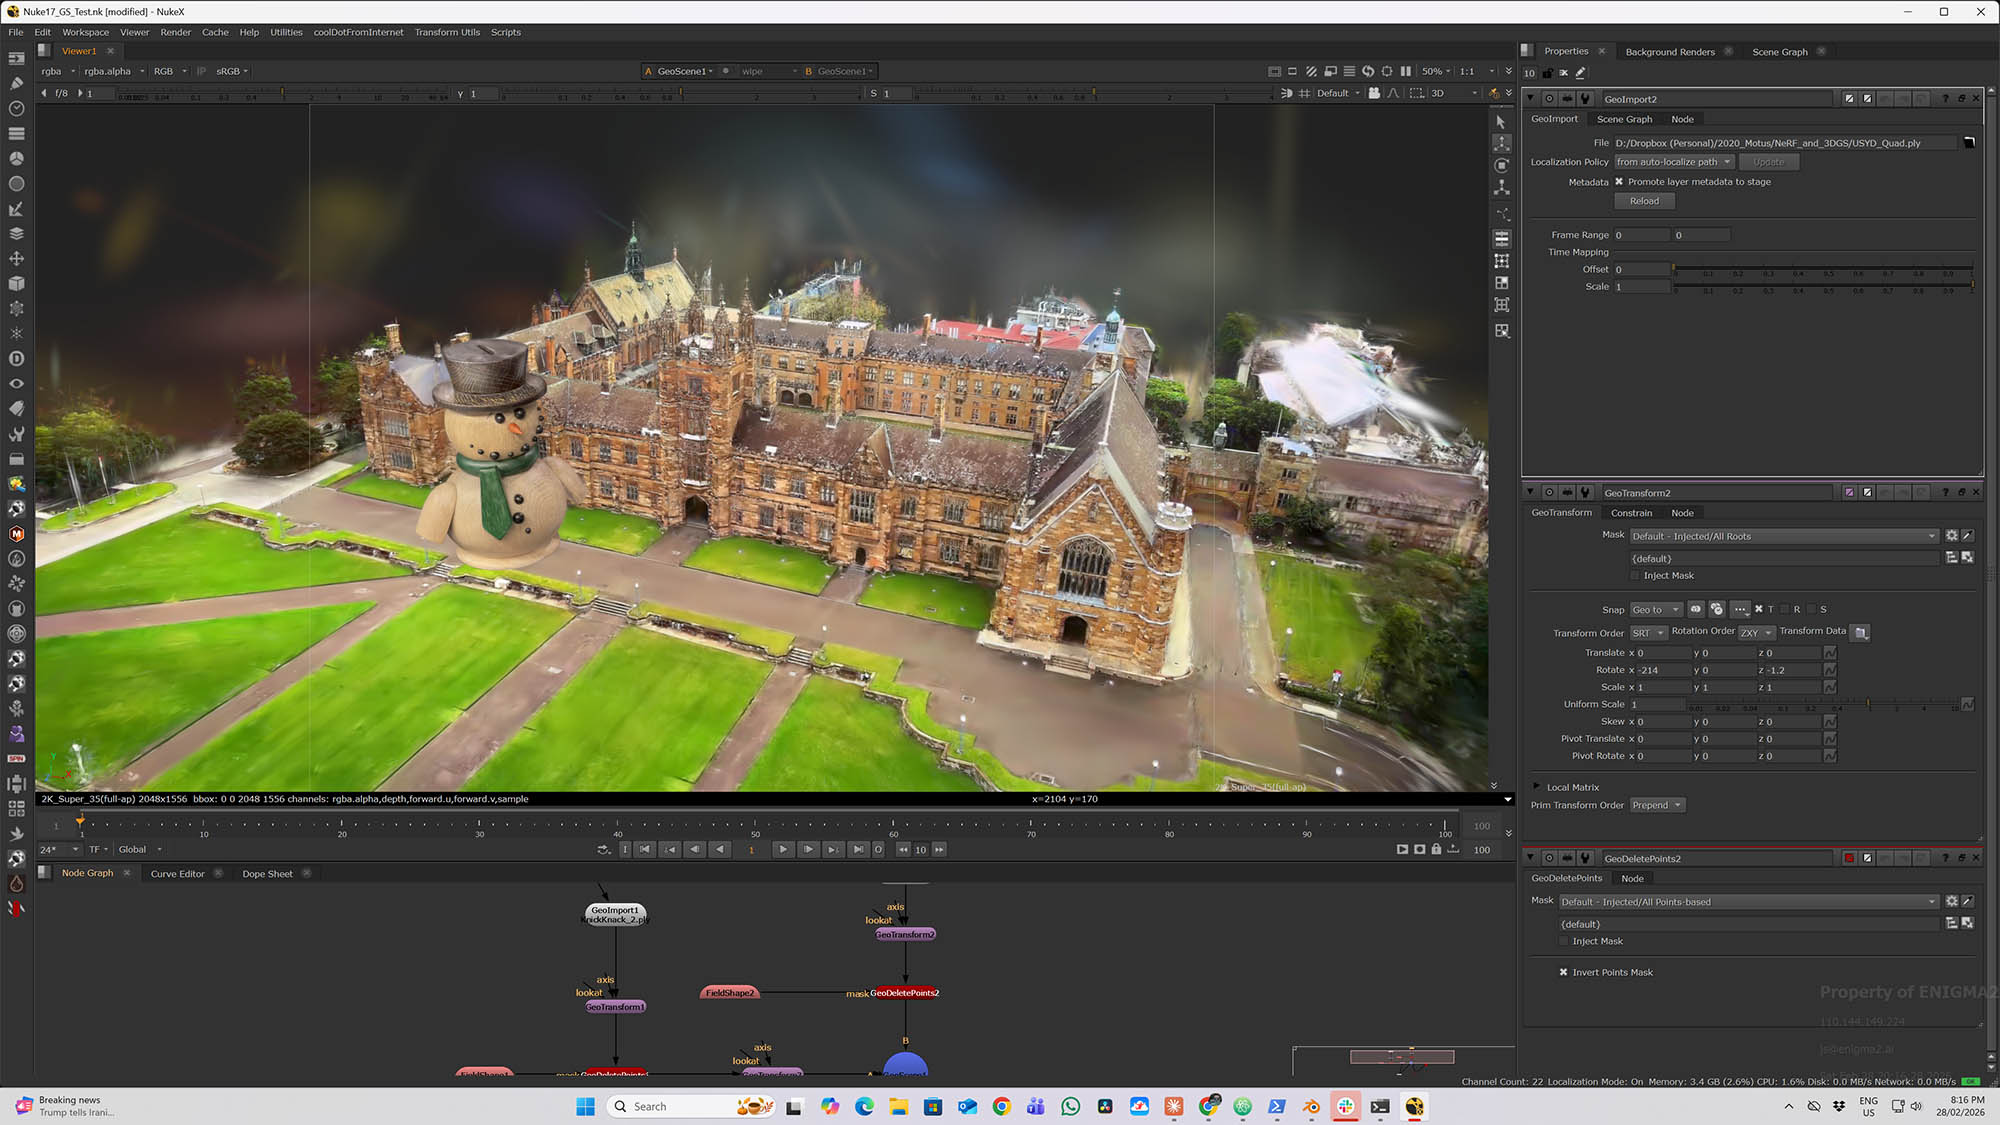Click the Reload button
The image size is (2000, 1125).
[x=1643, y=201]
